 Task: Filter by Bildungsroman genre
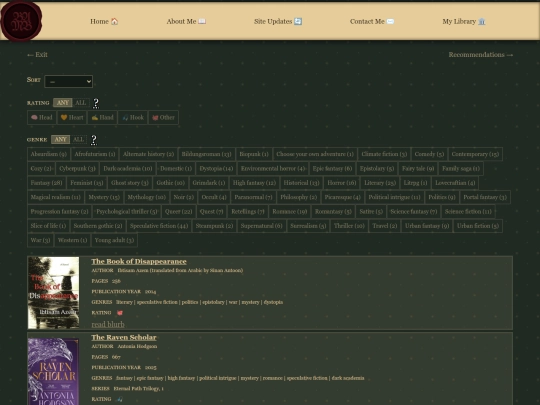(206, 154)
